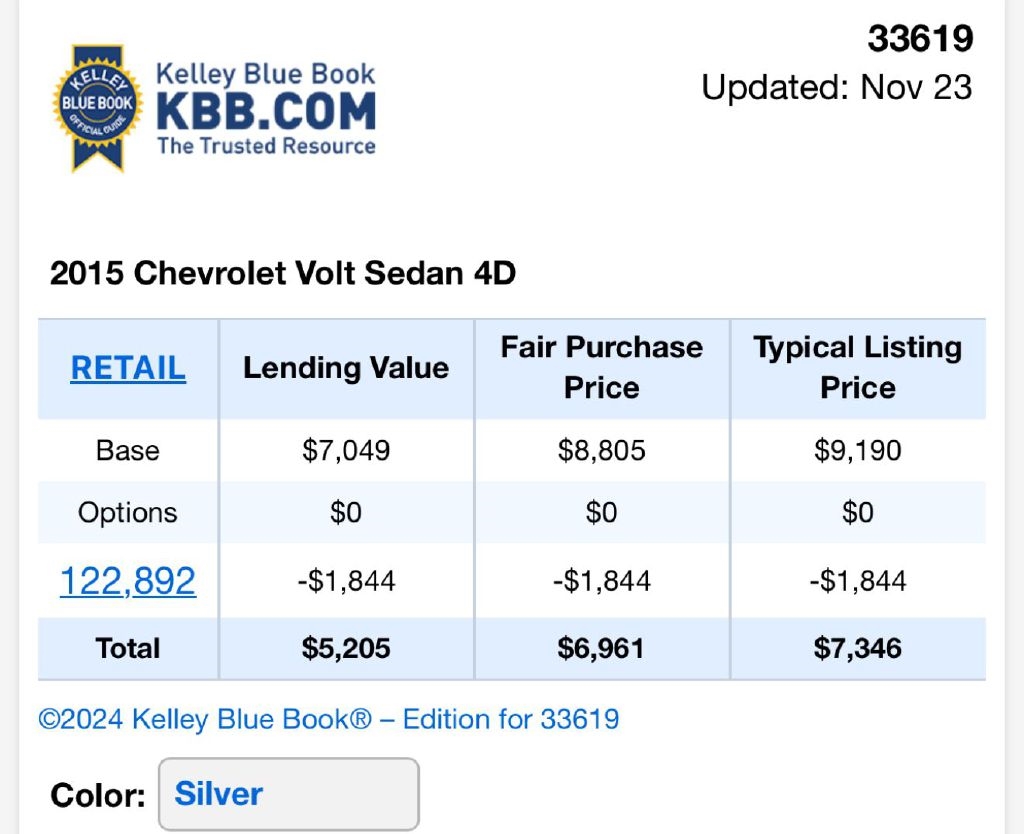Viewport: 1024px width, 834px height.
Task: Click the Base Fair Purchase $8,805 cell
Action: pyautogui.click(x=602, y=450)
